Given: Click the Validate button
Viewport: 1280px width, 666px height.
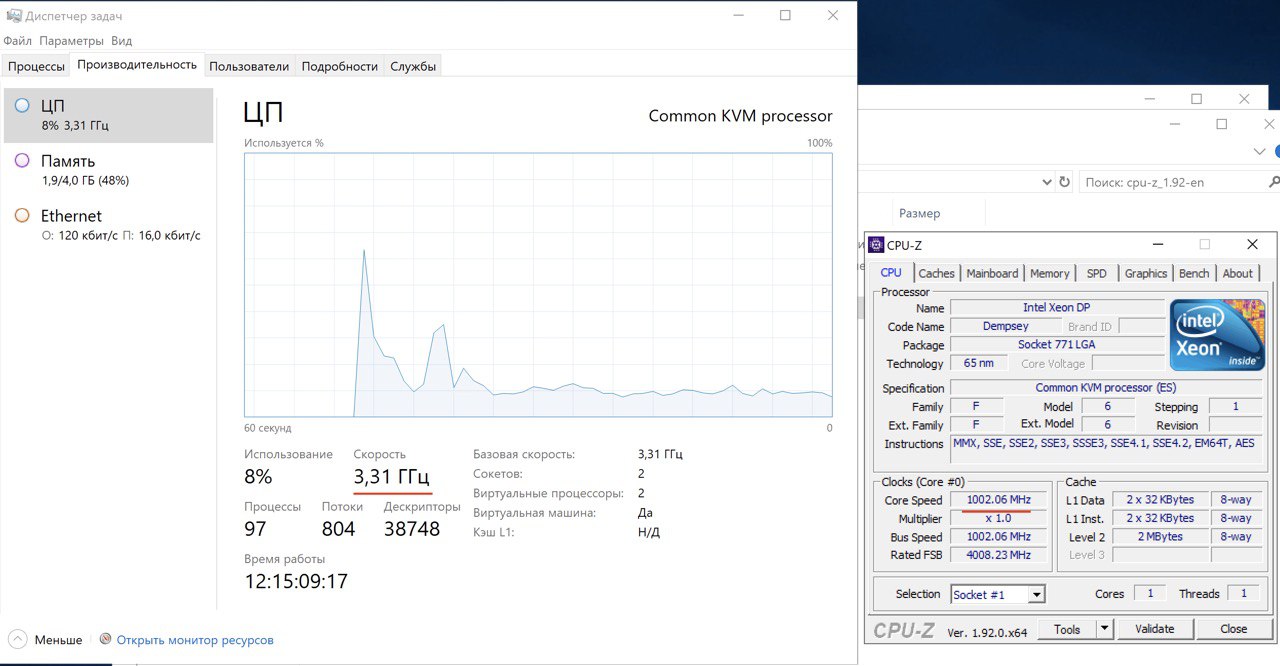Looking at the screenshot, I should pos(1155,629).
